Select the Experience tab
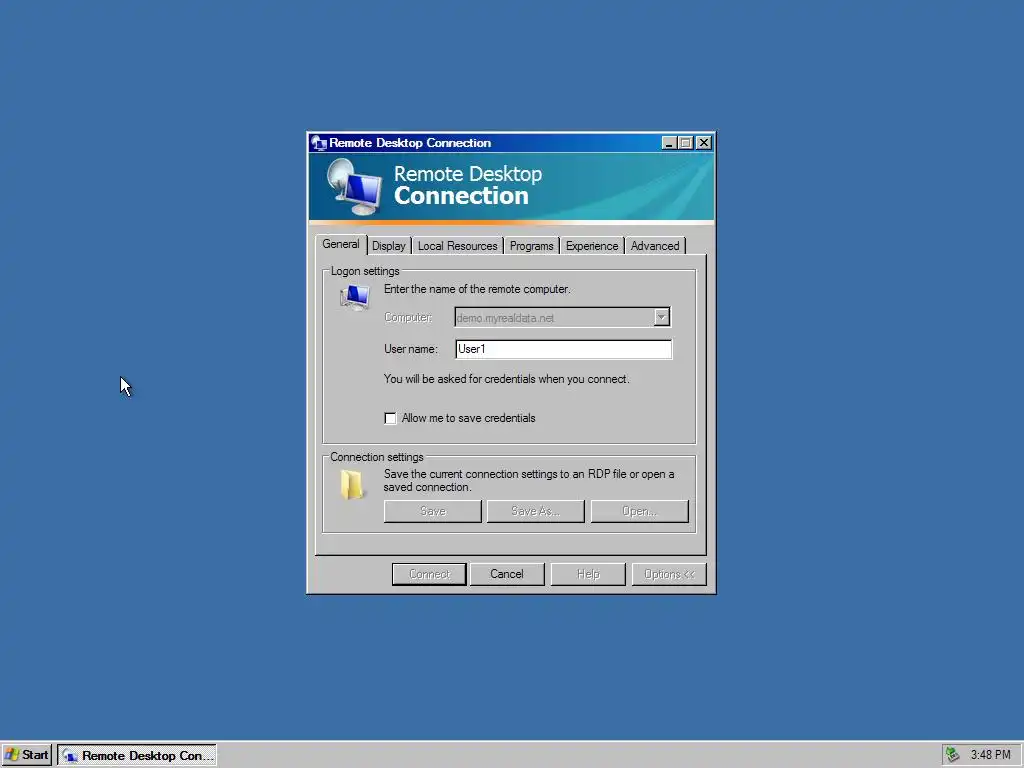1024x768 pixels. click(x=592, y=246)
